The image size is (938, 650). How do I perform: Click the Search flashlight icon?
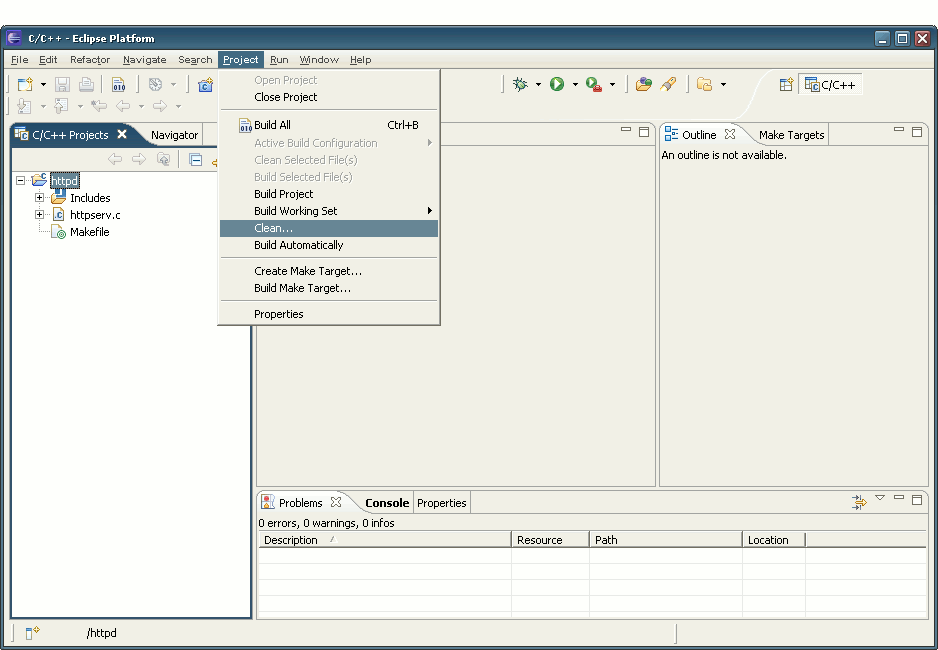668,84
